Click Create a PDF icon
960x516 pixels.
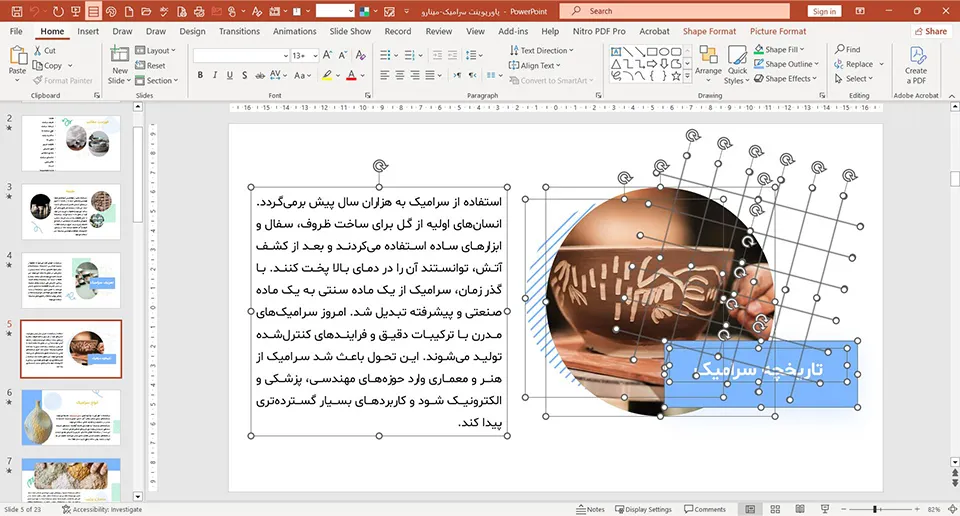pos(916,65)
